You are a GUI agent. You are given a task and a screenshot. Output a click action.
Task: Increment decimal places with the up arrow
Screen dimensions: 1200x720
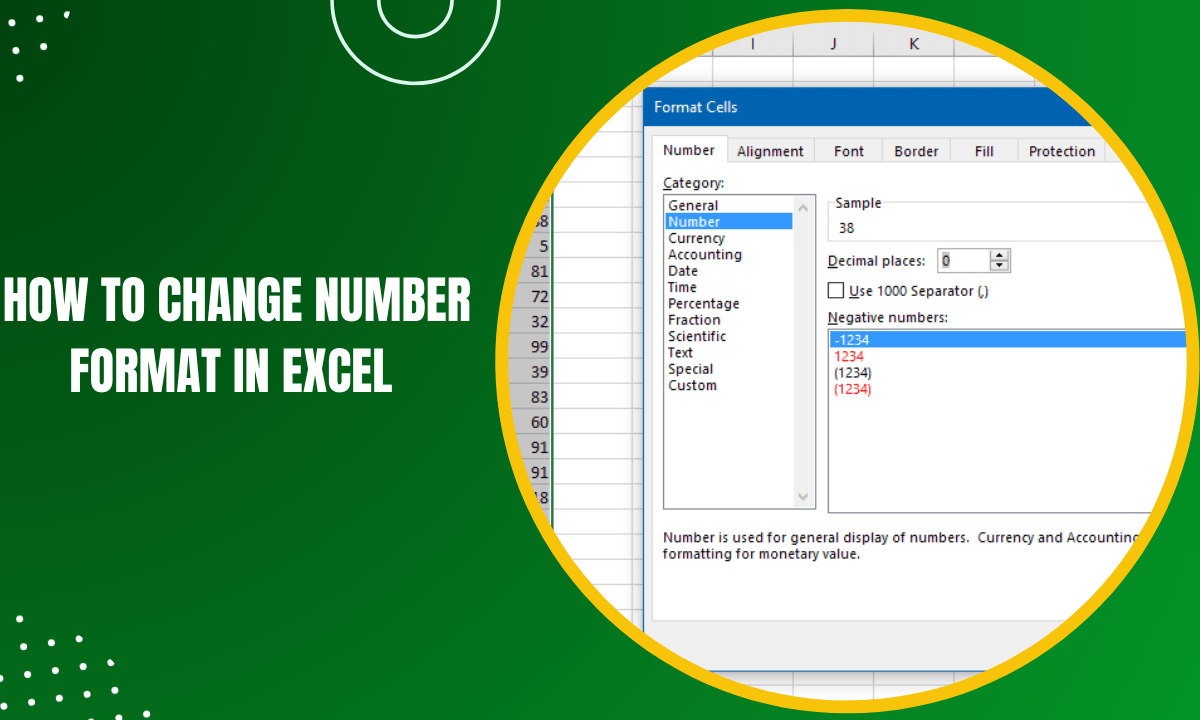pos(997,254)
